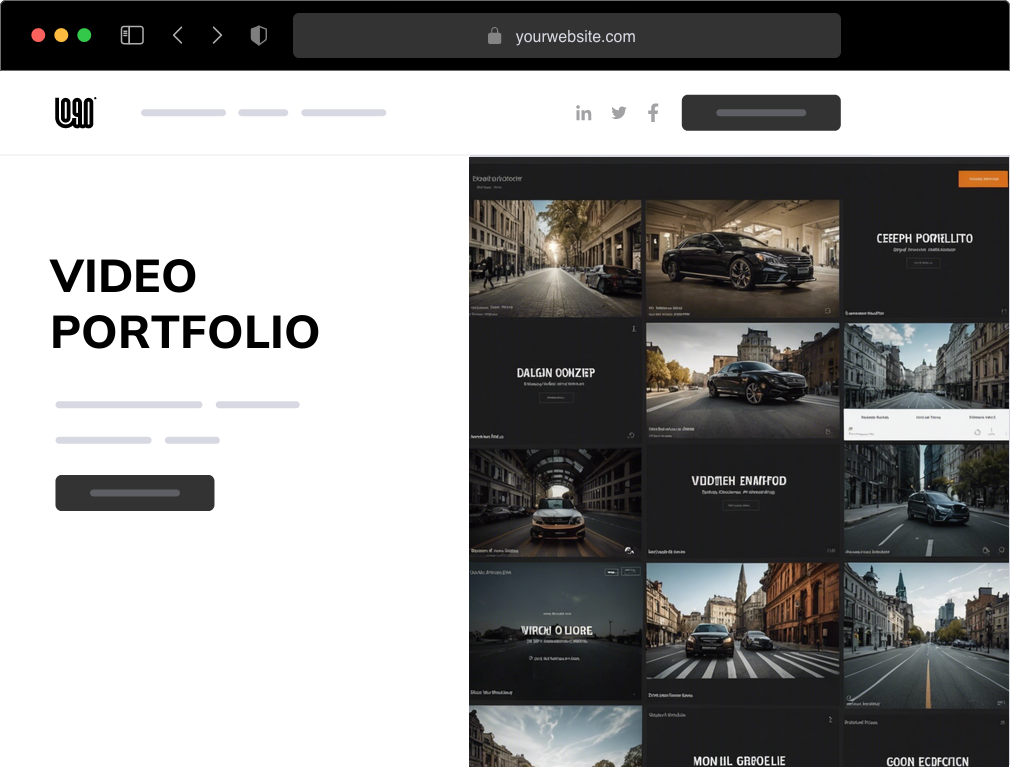Go back using the browser back arrow

pyautogui.click(x=177, y=34)
